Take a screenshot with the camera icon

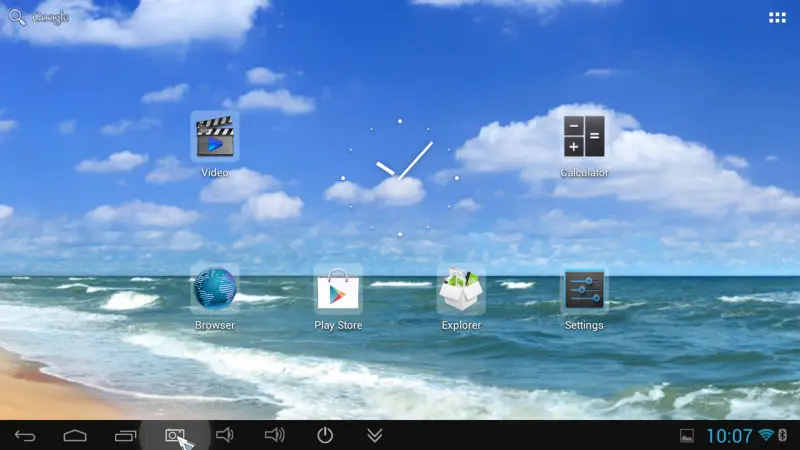point(175,435)
